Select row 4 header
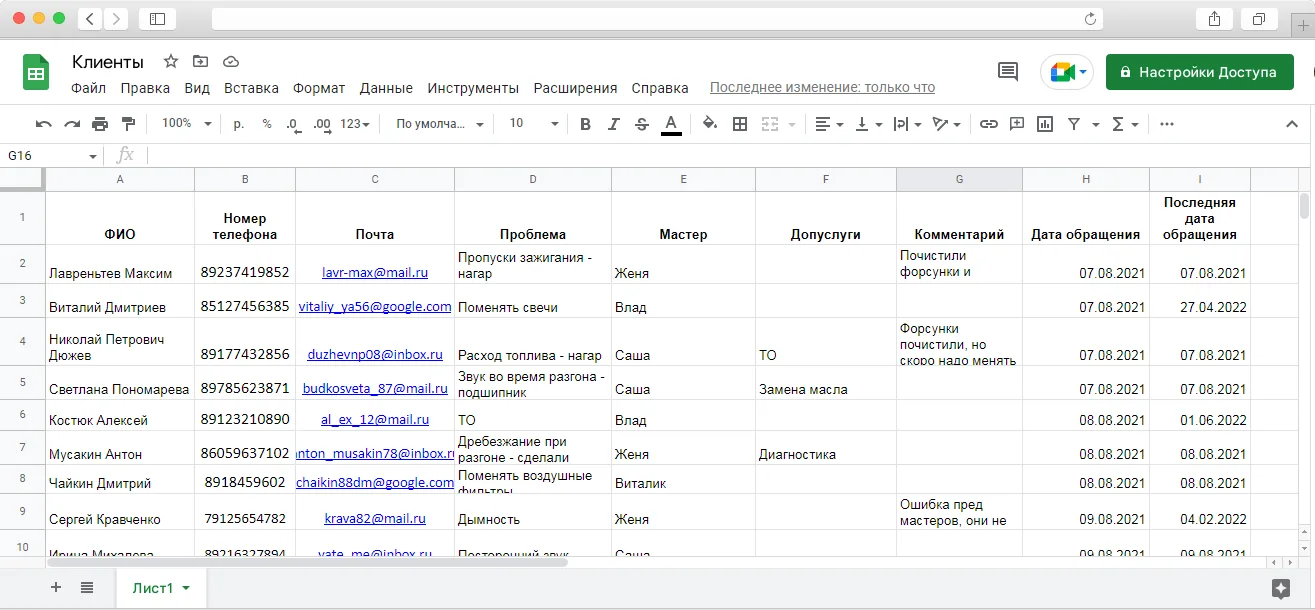Viewport: 1315px width, 610px height. pyautogui.click(x=23, y=342)
